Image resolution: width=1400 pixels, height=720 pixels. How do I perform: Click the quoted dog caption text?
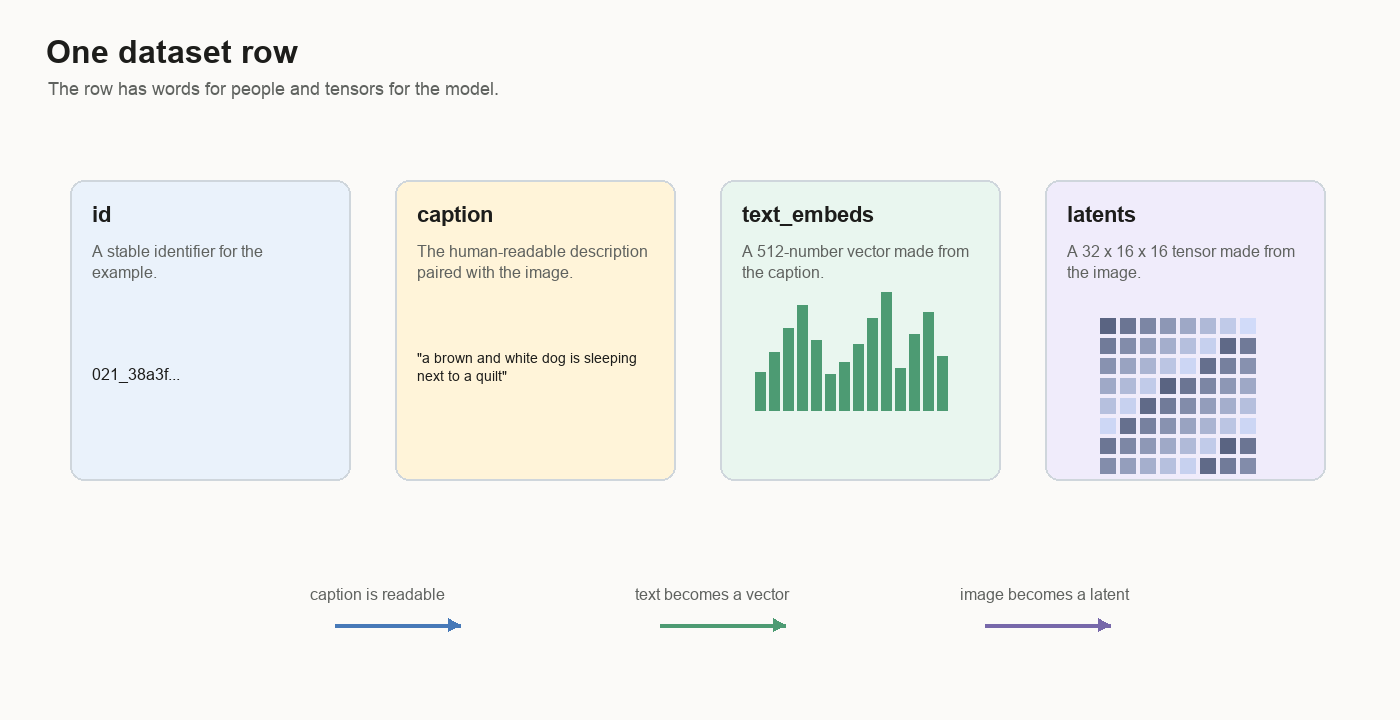[x=527, y=367]
